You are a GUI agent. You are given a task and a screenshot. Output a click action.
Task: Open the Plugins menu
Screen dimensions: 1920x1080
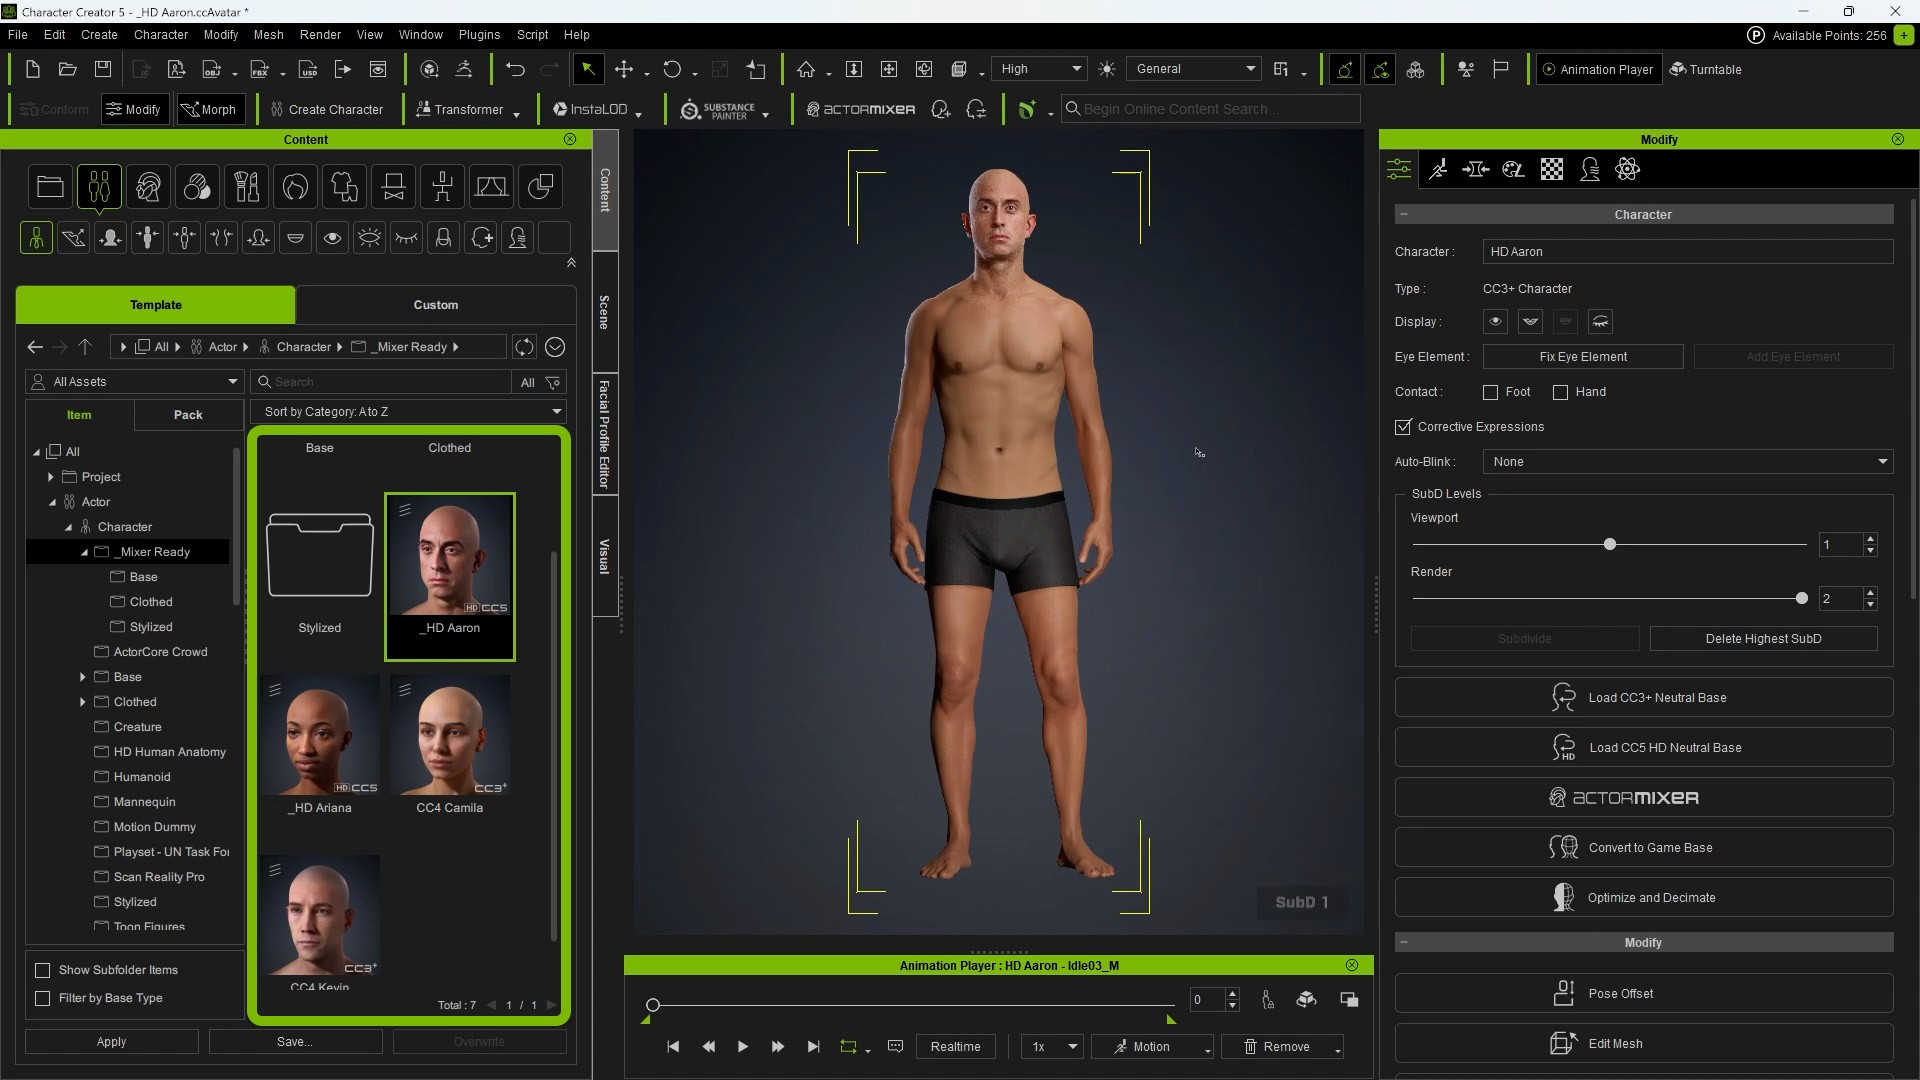point(479,34)
